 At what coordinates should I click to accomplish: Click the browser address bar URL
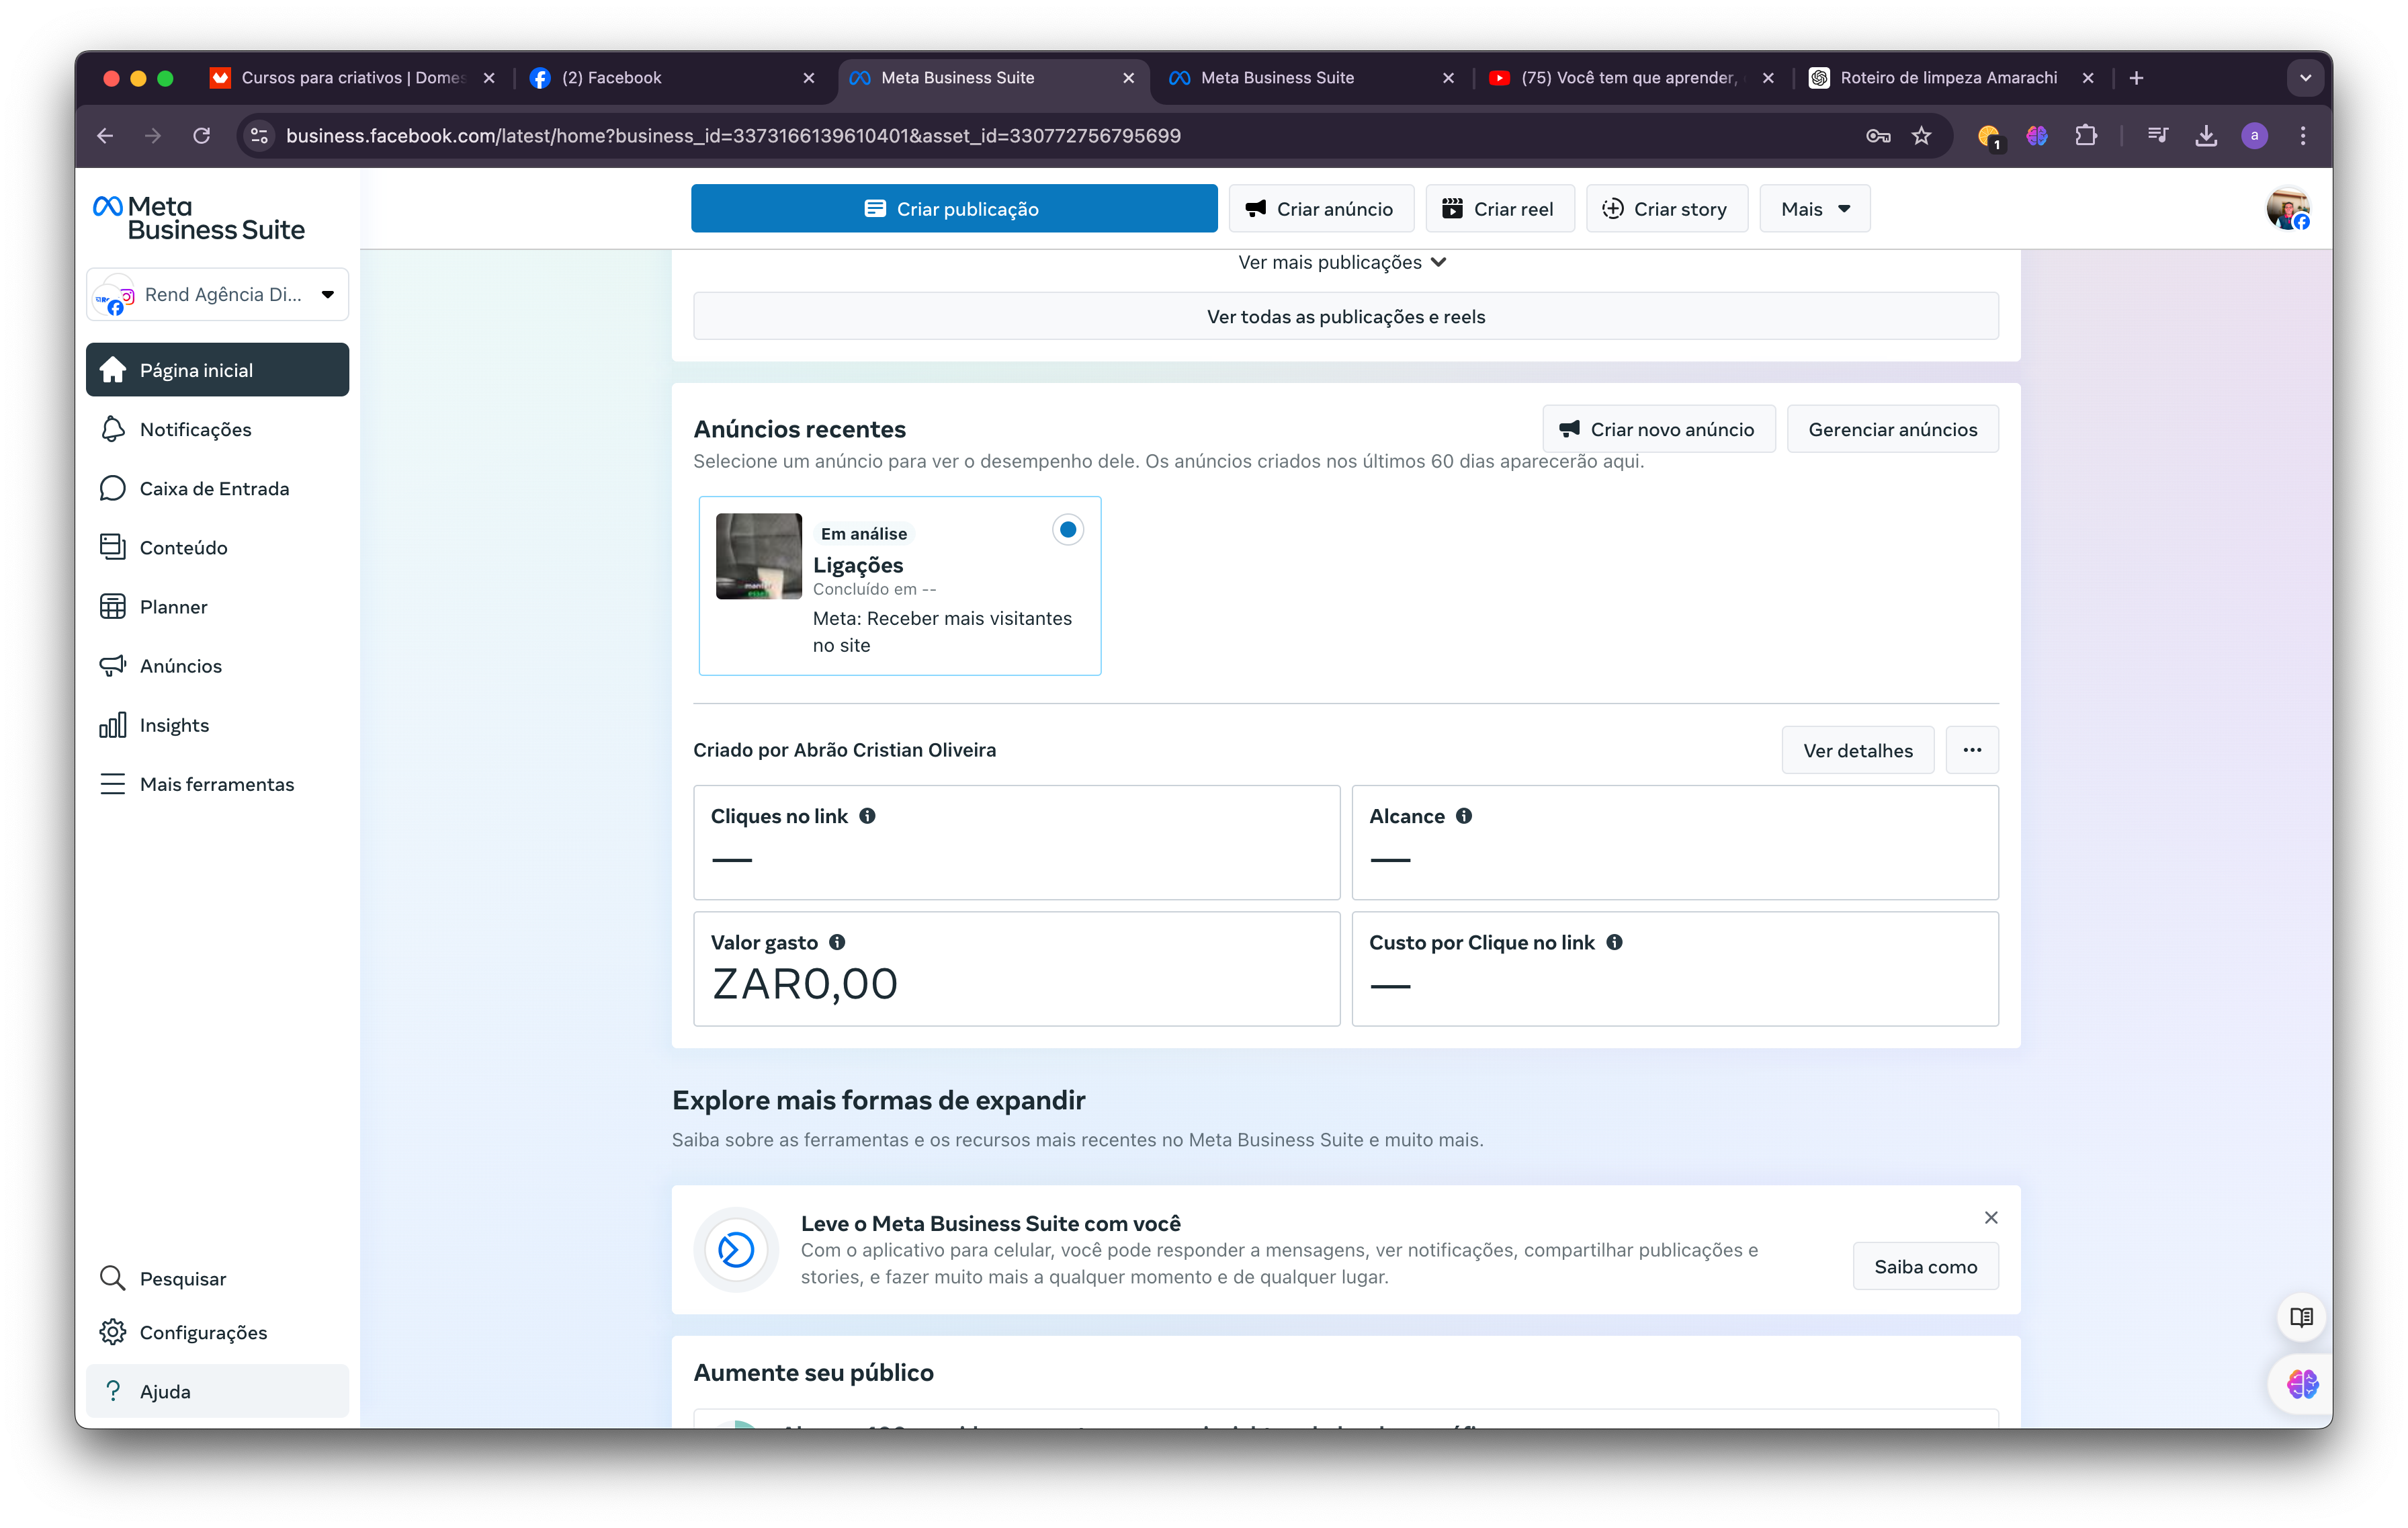click(x=733, y=135)
